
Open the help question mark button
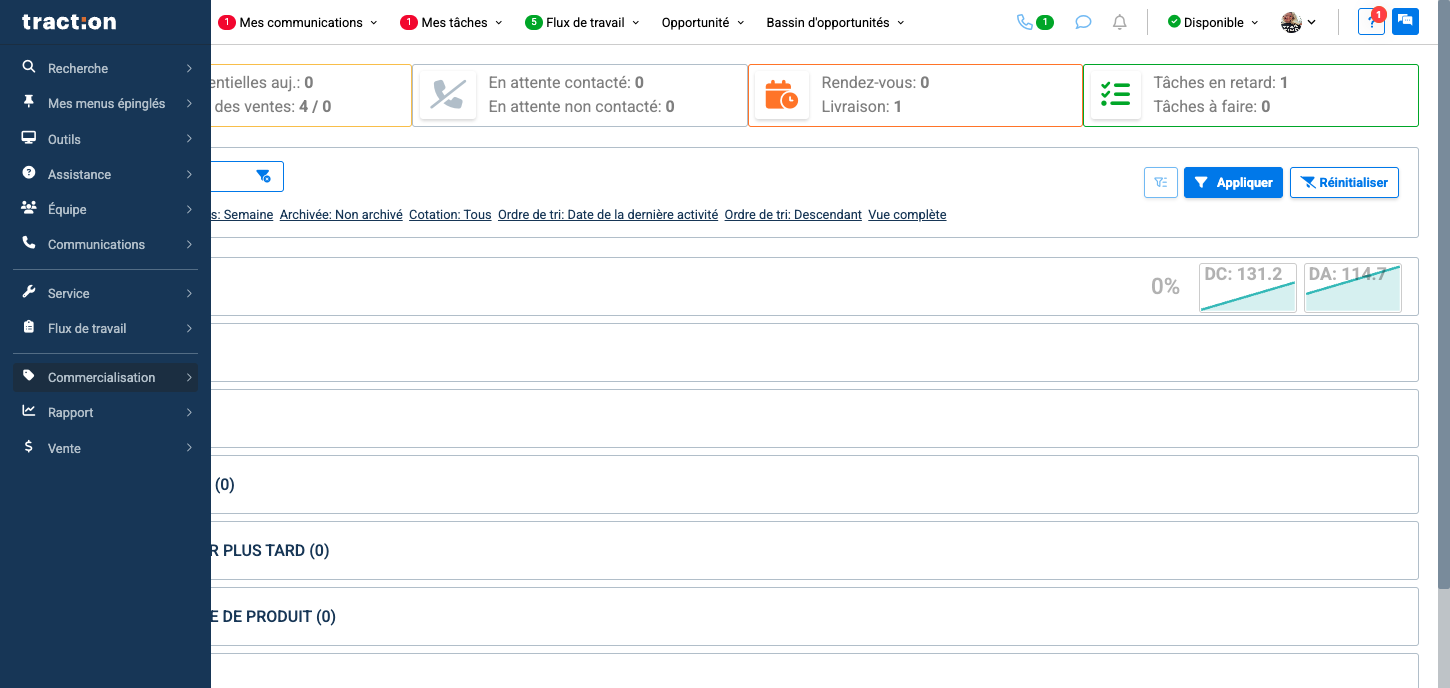tap(1371, 22)
